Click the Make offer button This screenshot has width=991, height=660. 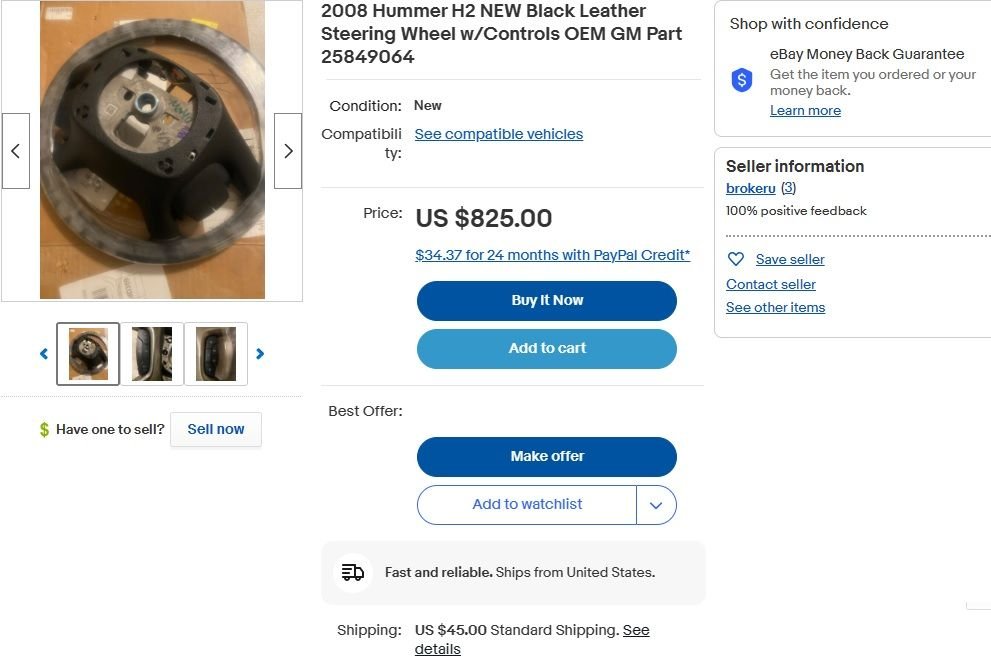tap(547, 456)
